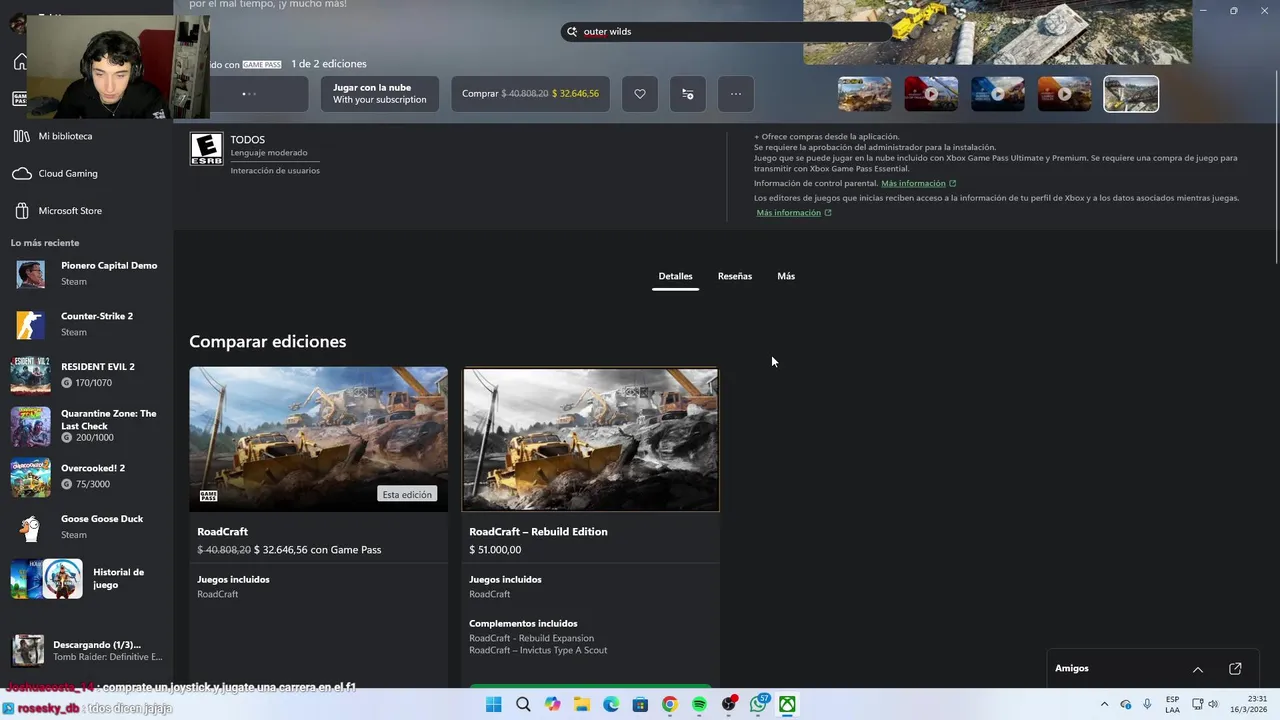Open the three-dots more options button
The width and height of the screenshot is (1280, 720).
coord(736,94)
